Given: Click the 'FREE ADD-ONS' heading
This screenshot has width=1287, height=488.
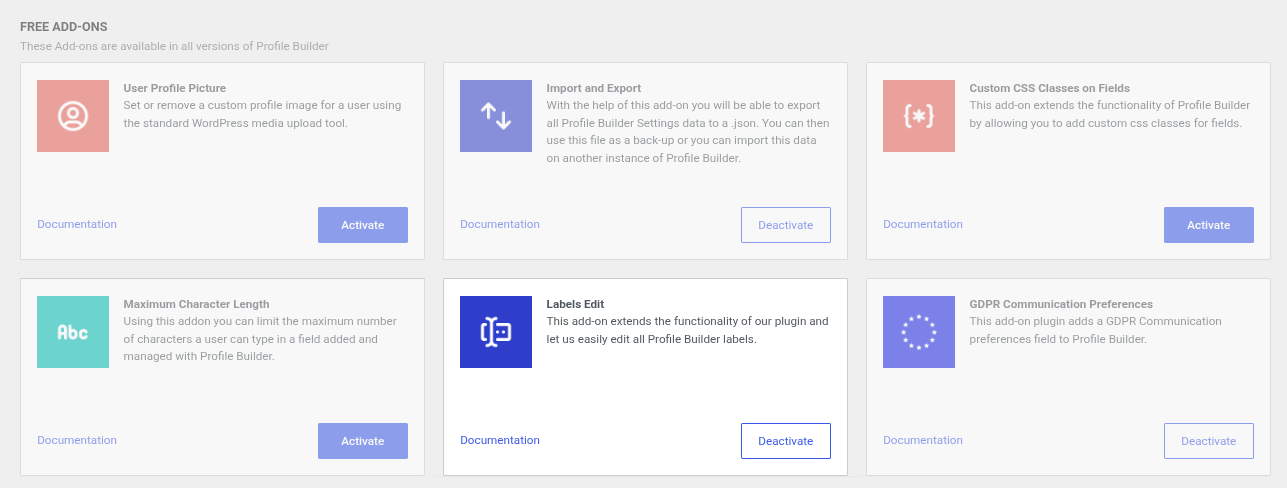Looking at the screenshot, I should point(64,27).
